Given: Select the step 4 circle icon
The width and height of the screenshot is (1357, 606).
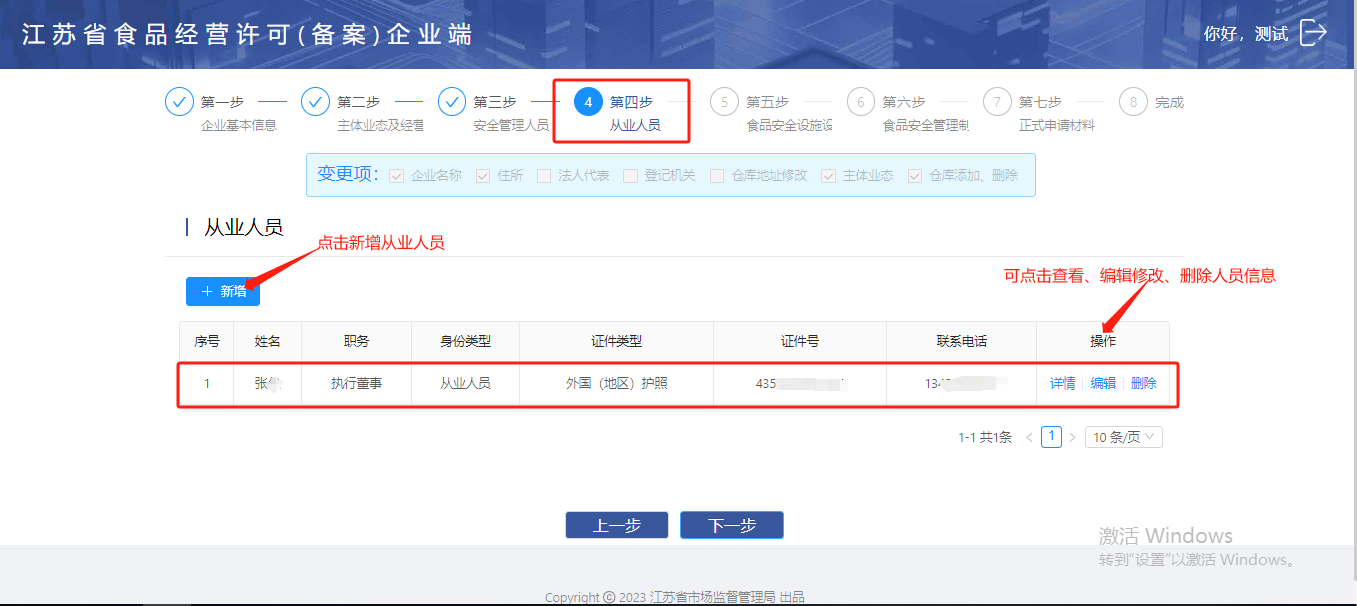Looking at the screenshot, I should [x=588, y=102].
